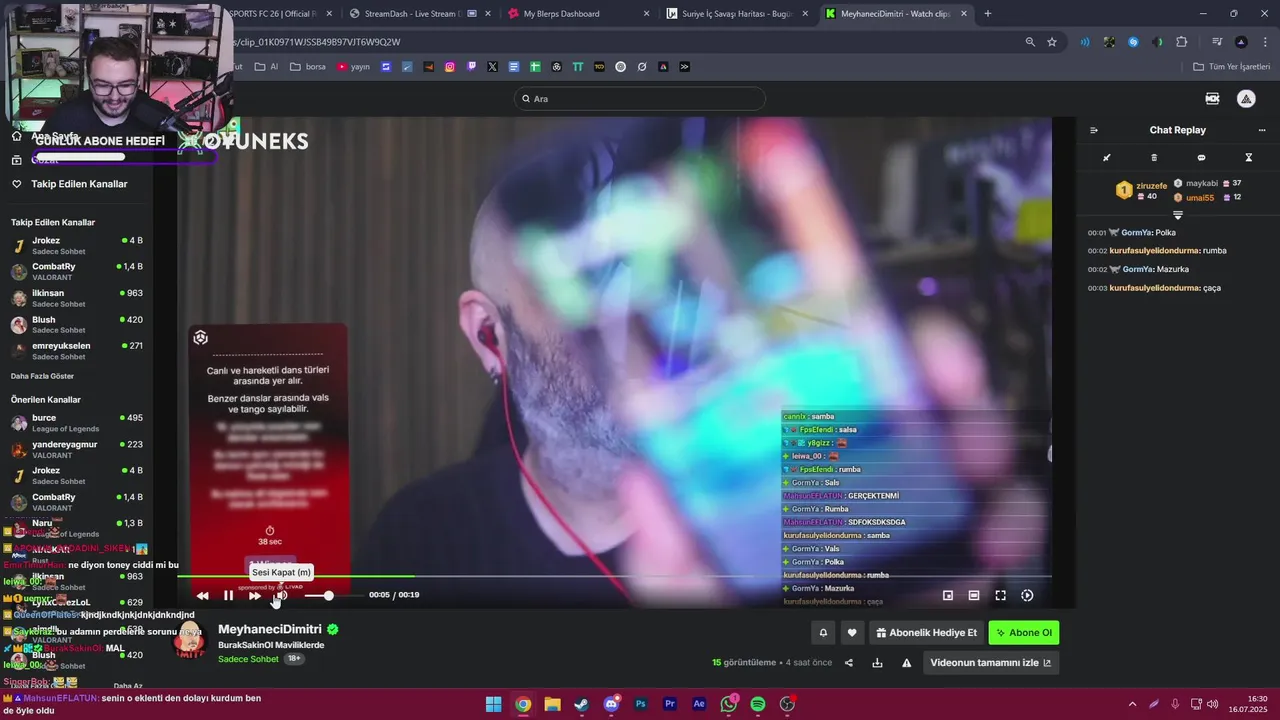The width and height of the screenshot is (1280, 720).
Task: Open playback speed settings icon
Action: 1027,596
